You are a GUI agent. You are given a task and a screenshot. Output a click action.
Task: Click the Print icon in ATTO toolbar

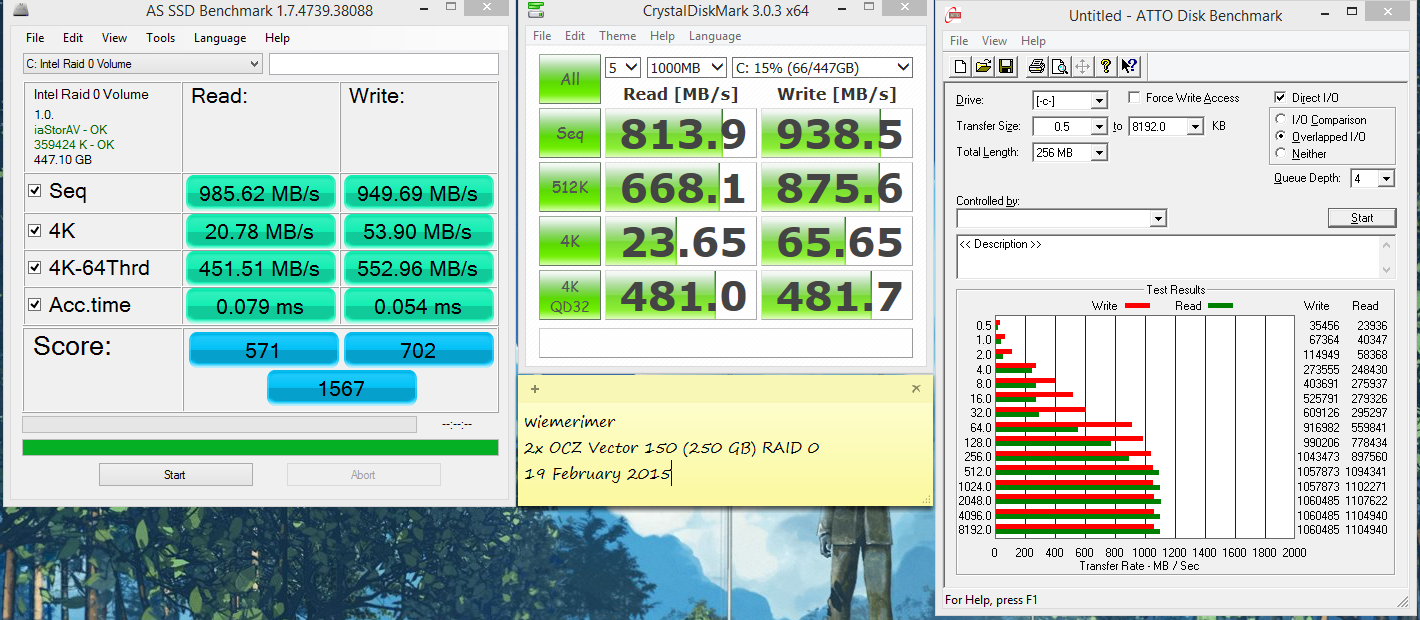pos(1036,67)
